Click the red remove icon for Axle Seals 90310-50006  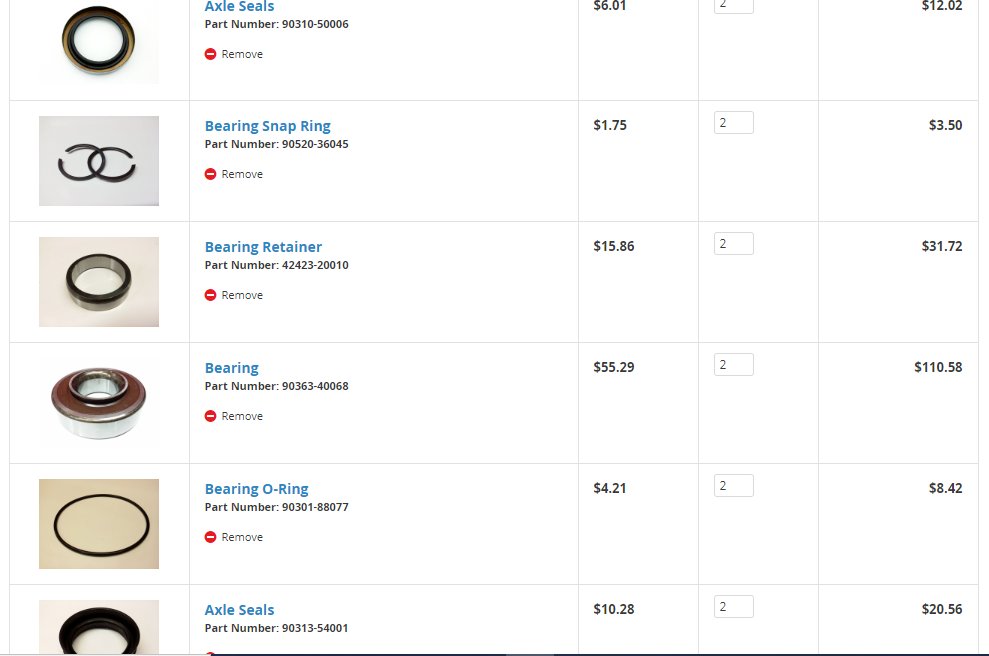[210, 54]
